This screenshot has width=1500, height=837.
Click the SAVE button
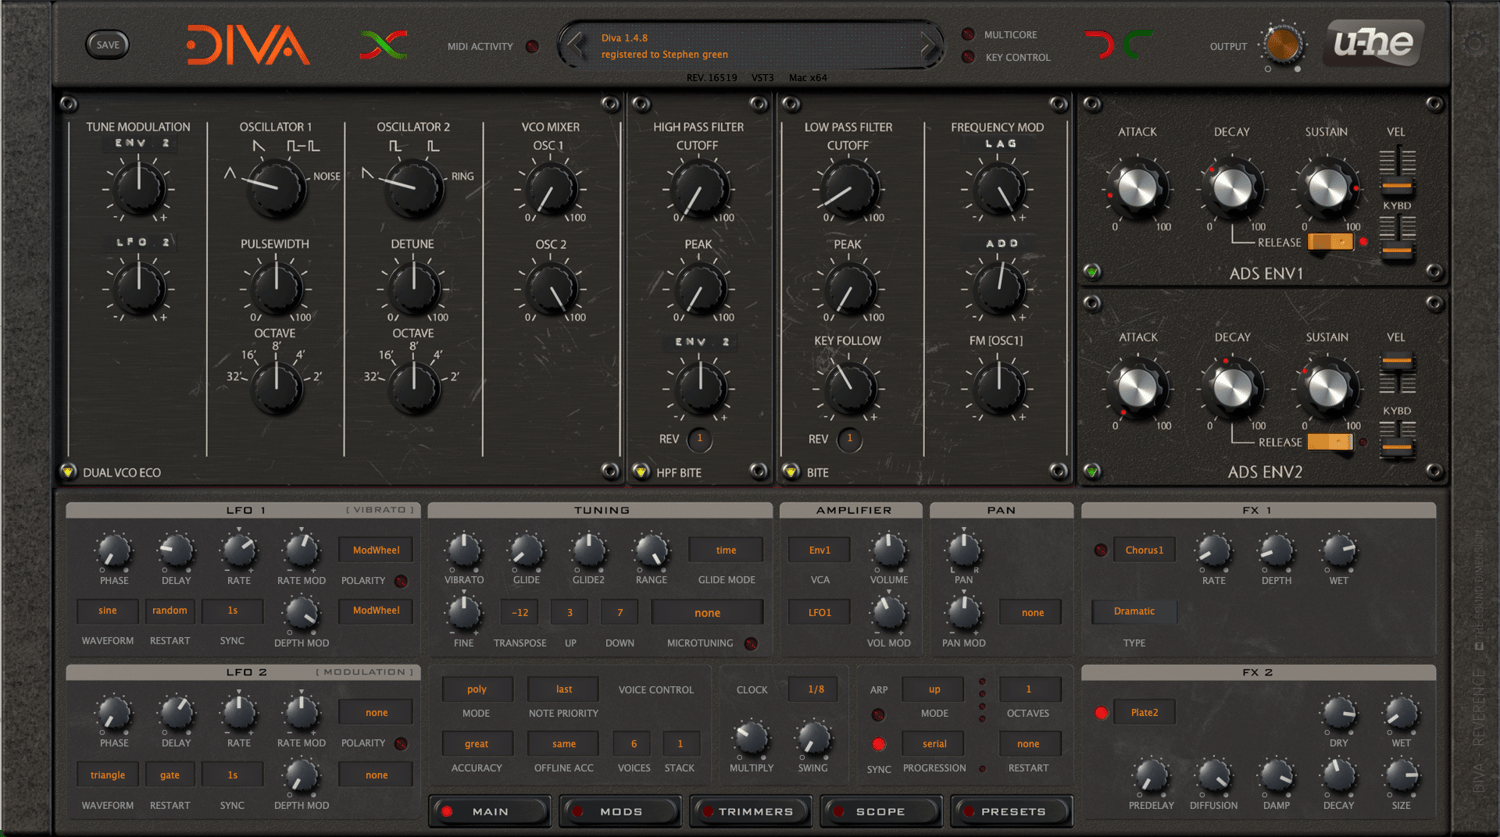108,44
